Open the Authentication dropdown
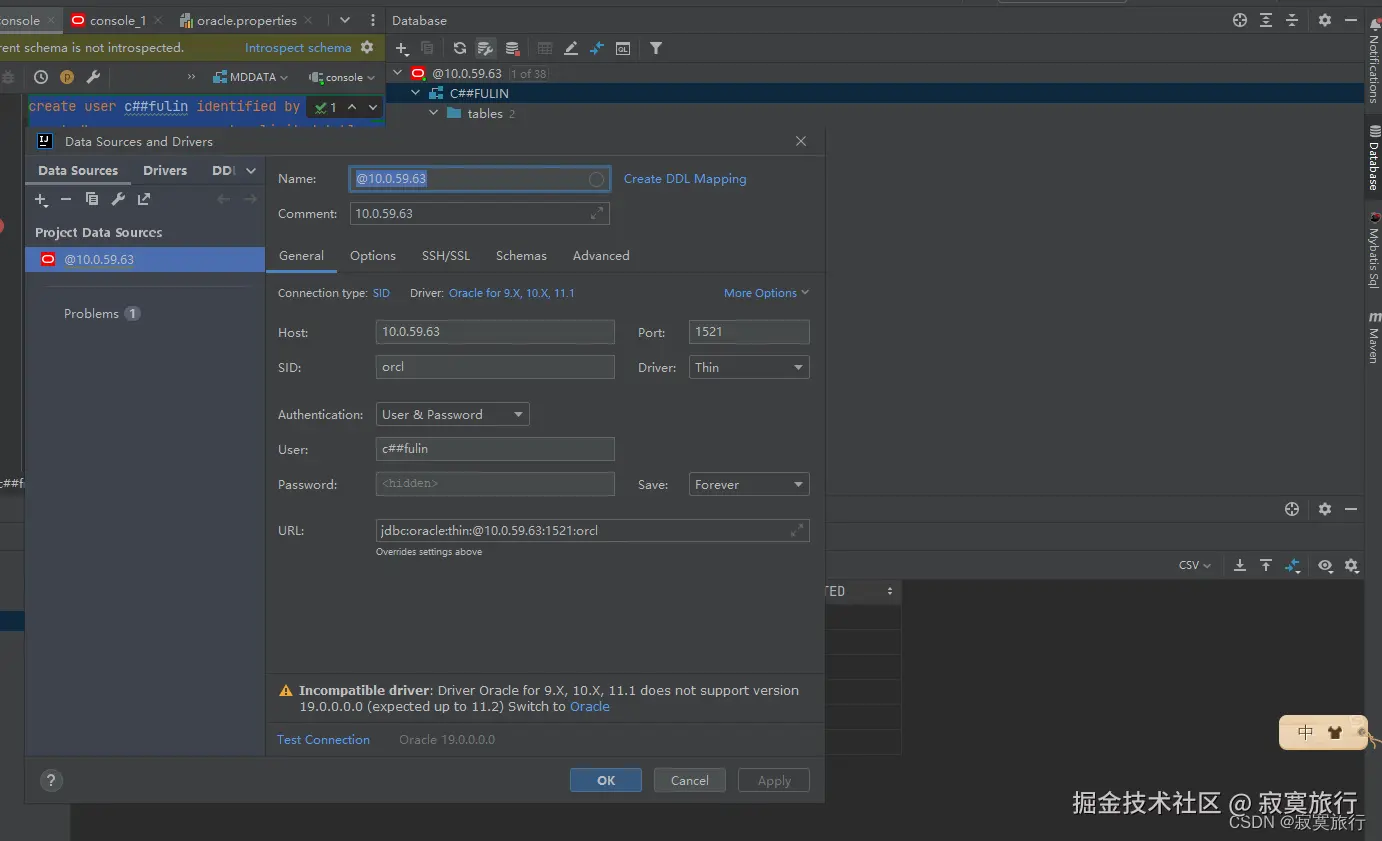 [452, 414]
